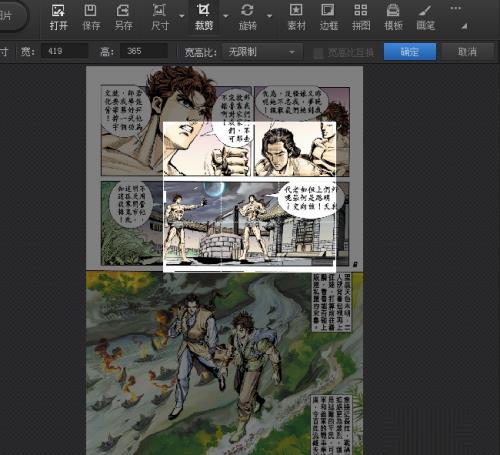
Task: Open the 边框 border tool
Action: click(x=329, y=17)
